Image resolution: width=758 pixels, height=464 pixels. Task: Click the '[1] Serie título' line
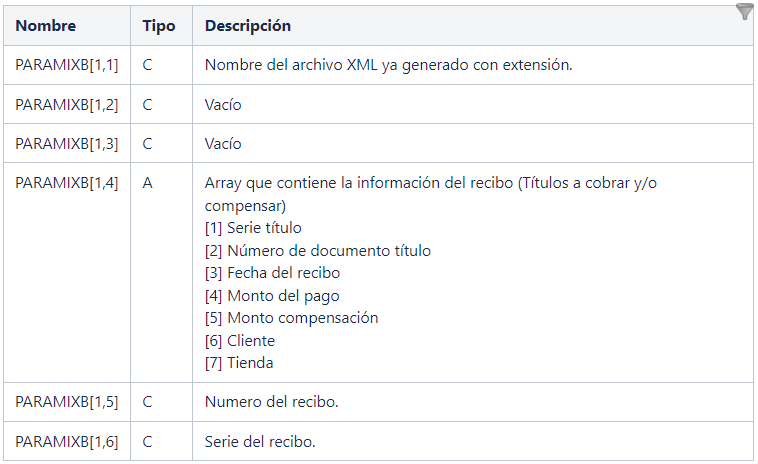click(253, 228)
